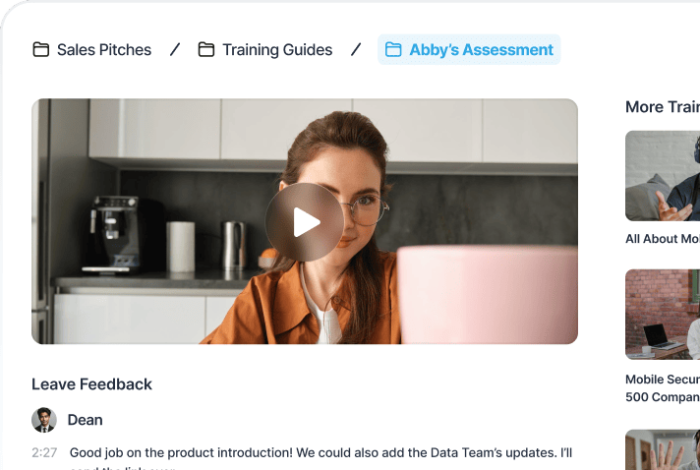Click the Training Guides folder icon

coord(206,50)
